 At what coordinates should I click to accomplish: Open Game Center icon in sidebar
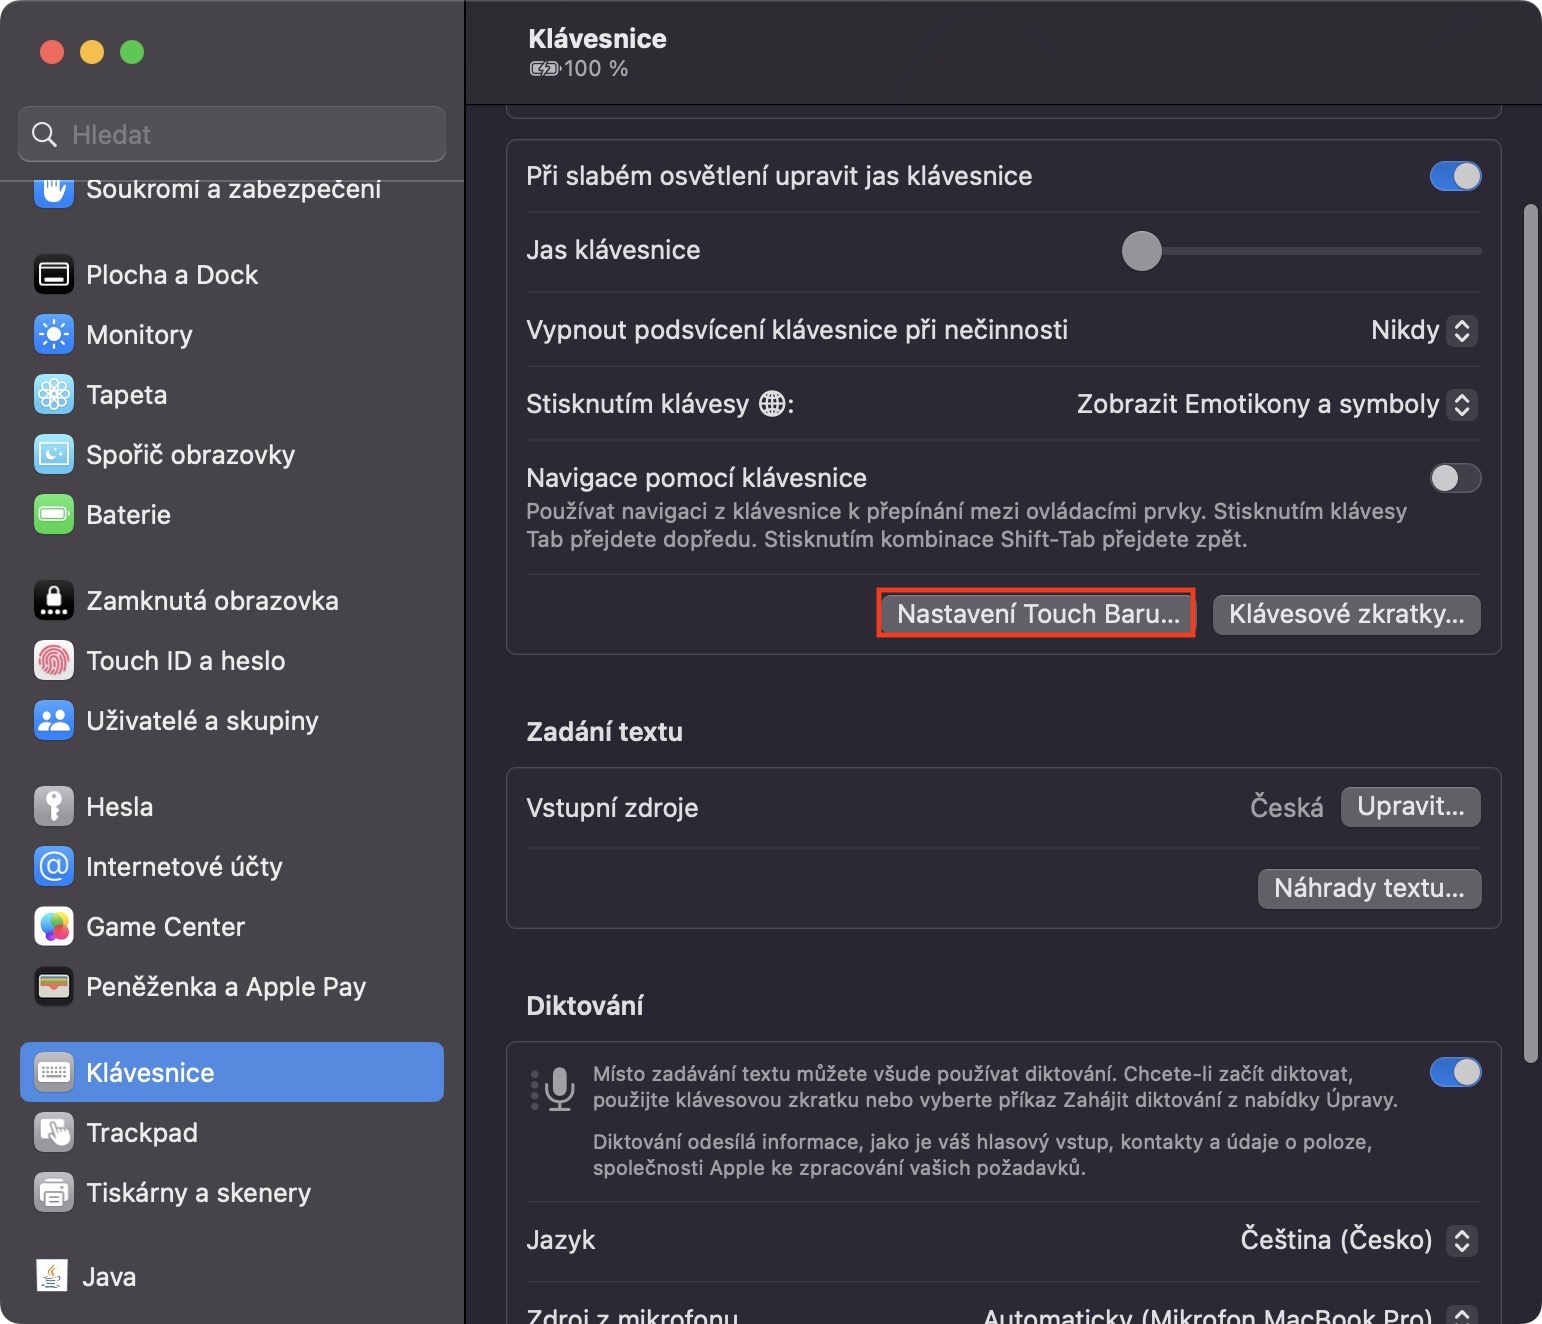tap(54, 927)
